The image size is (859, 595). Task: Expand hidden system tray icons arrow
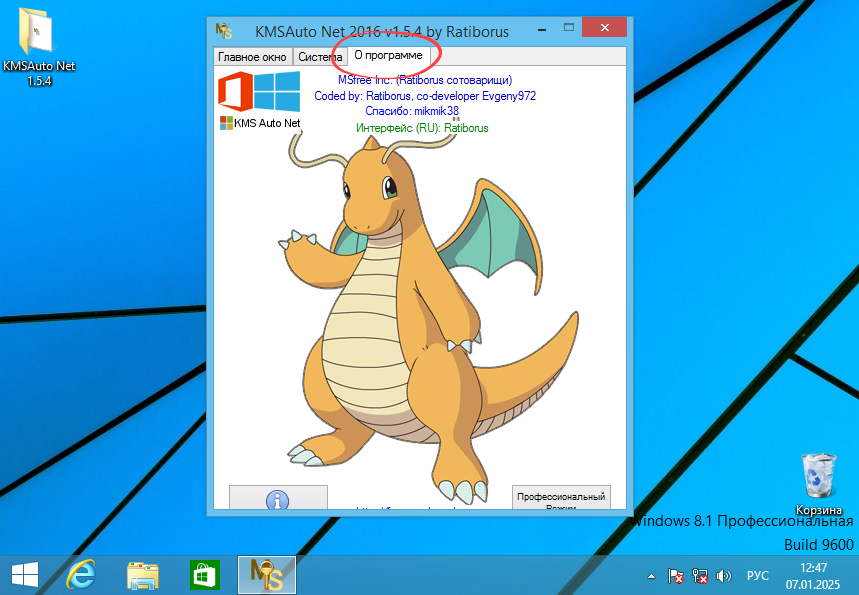[652, 576]
